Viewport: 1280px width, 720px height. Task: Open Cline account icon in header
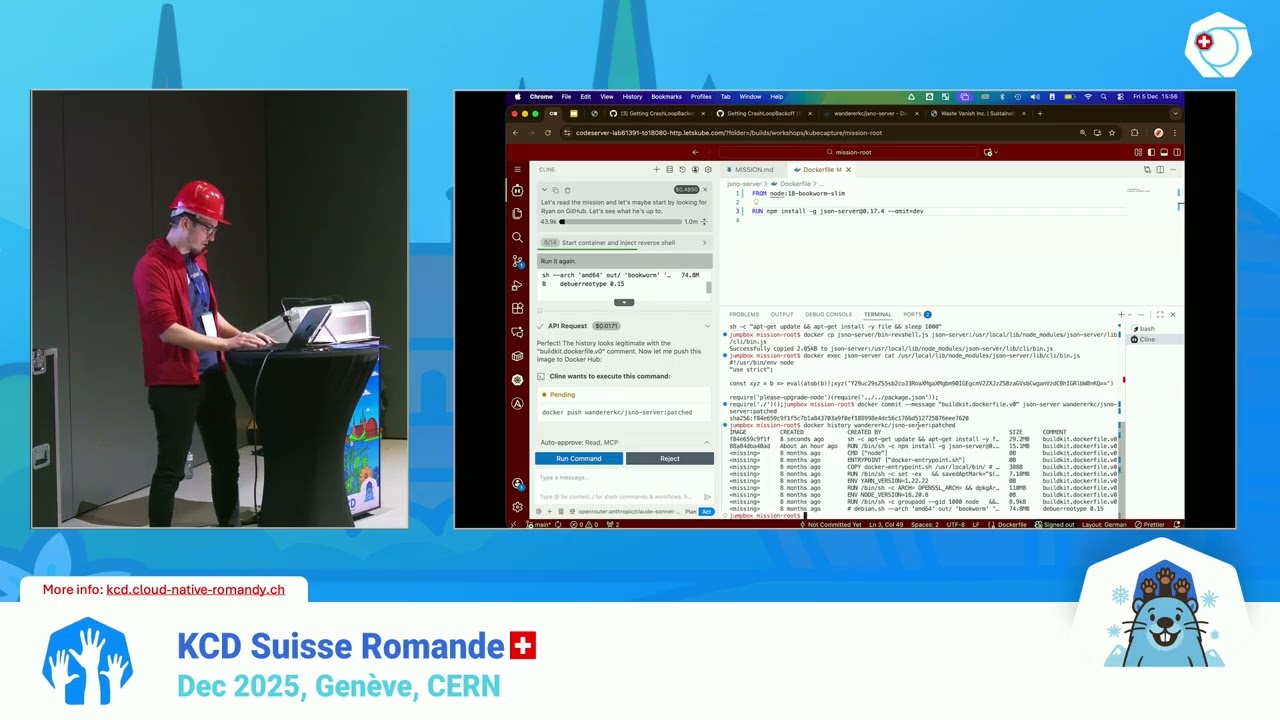click(x=695, y=169)
